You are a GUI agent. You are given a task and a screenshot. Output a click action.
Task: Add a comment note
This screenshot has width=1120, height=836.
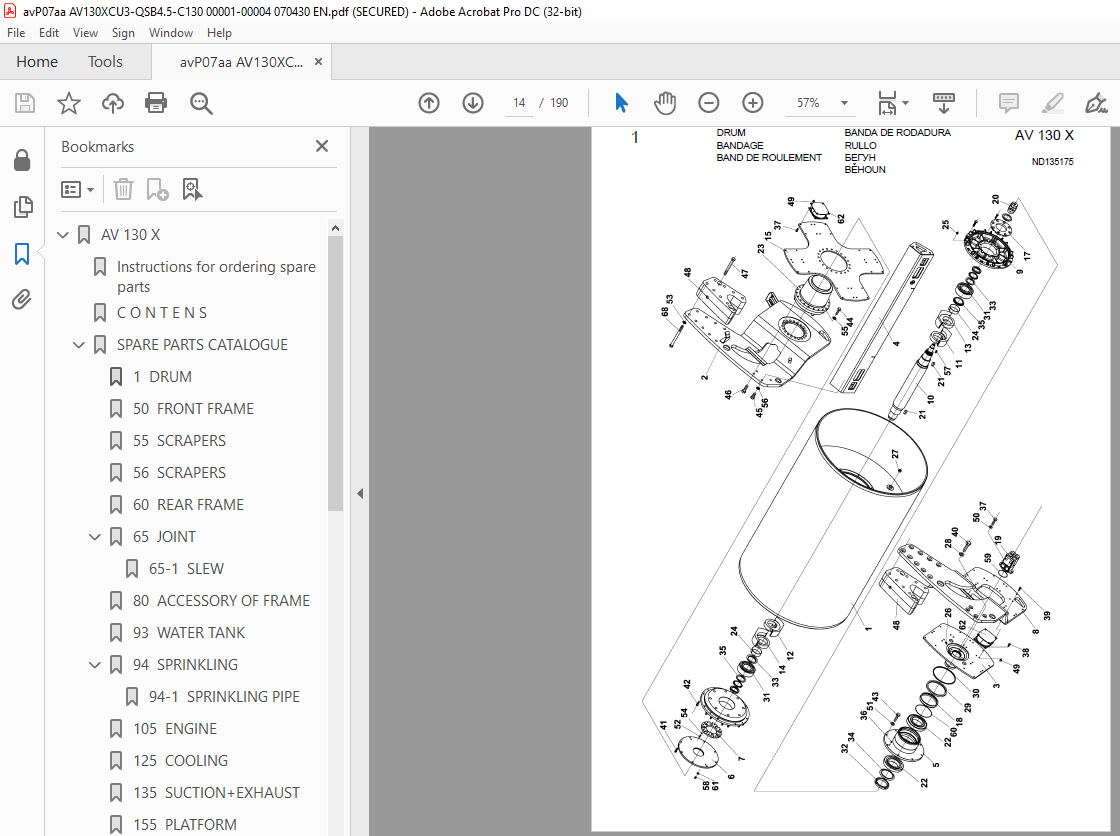tap(1009, 103)
